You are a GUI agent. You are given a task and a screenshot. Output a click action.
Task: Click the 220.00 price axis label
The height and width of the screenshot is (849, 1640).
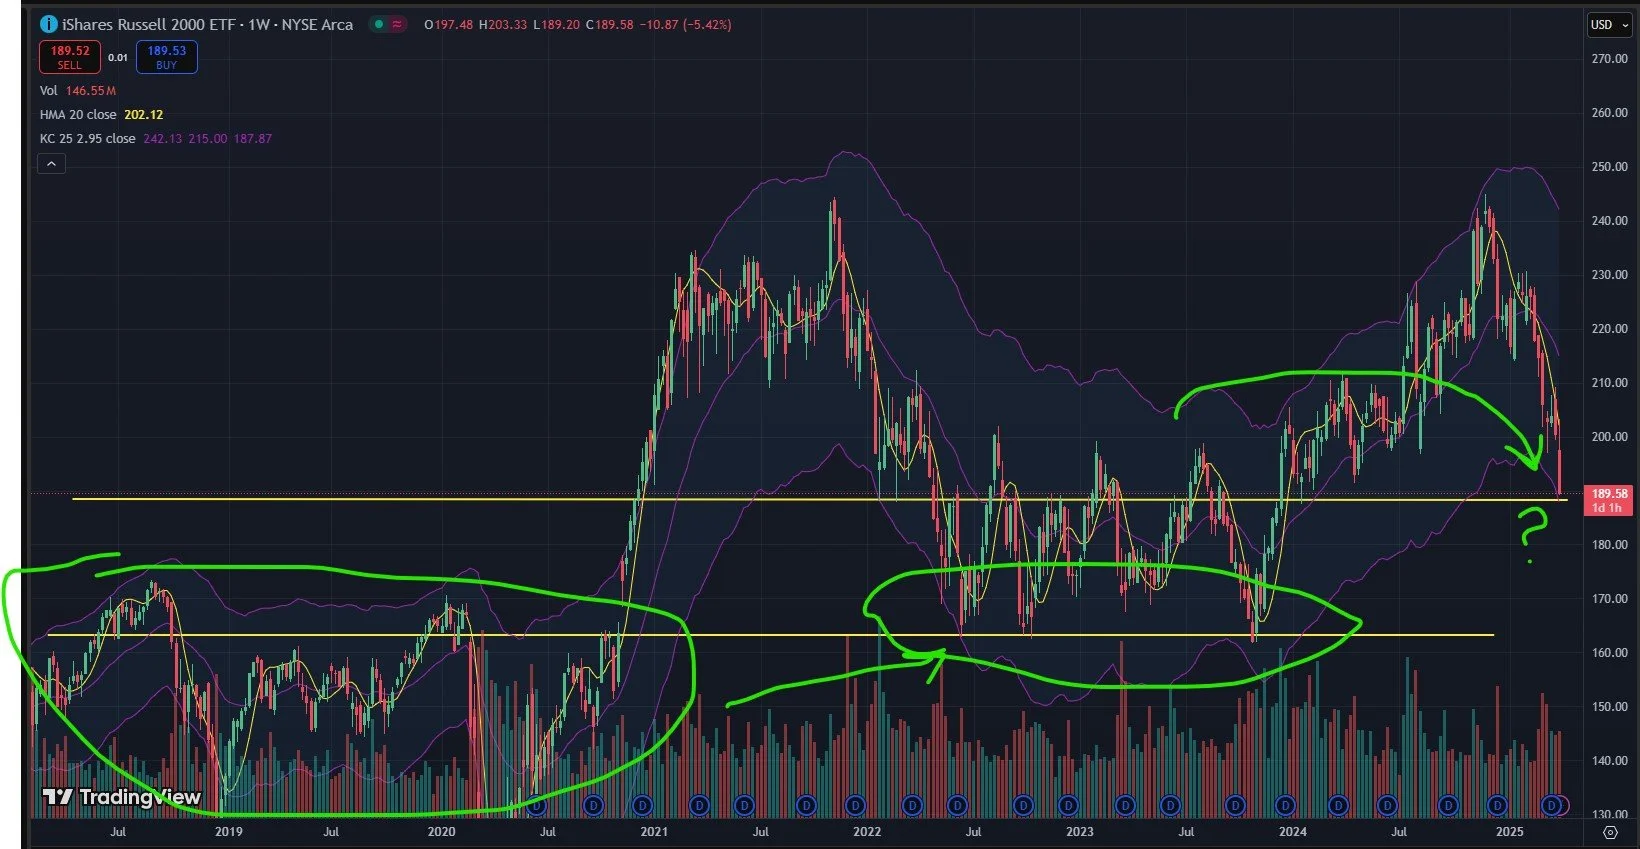click(1609, 329)
